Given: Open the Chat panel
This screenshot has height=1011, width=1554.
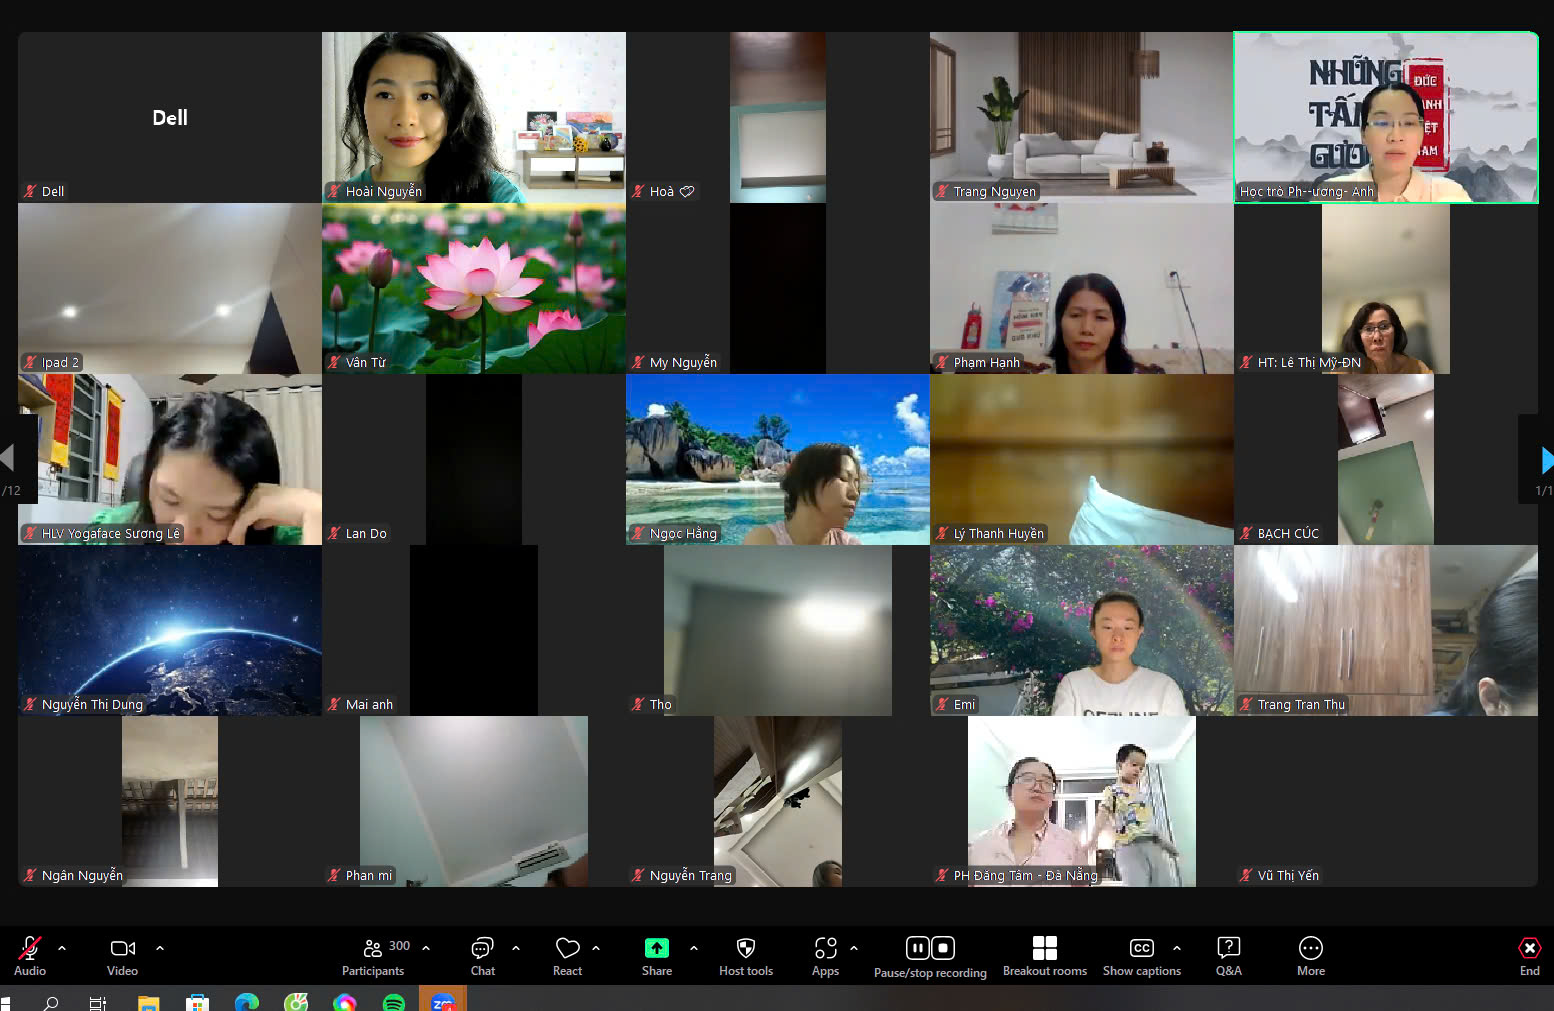Looking at the screenshot, I should (483, 956).
